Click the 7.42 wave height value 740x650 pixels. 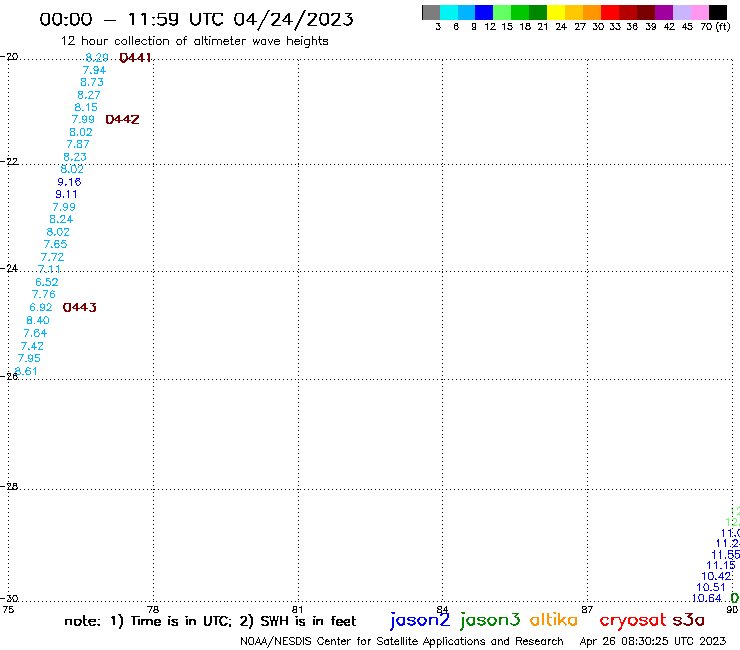[x=32, y=346]
